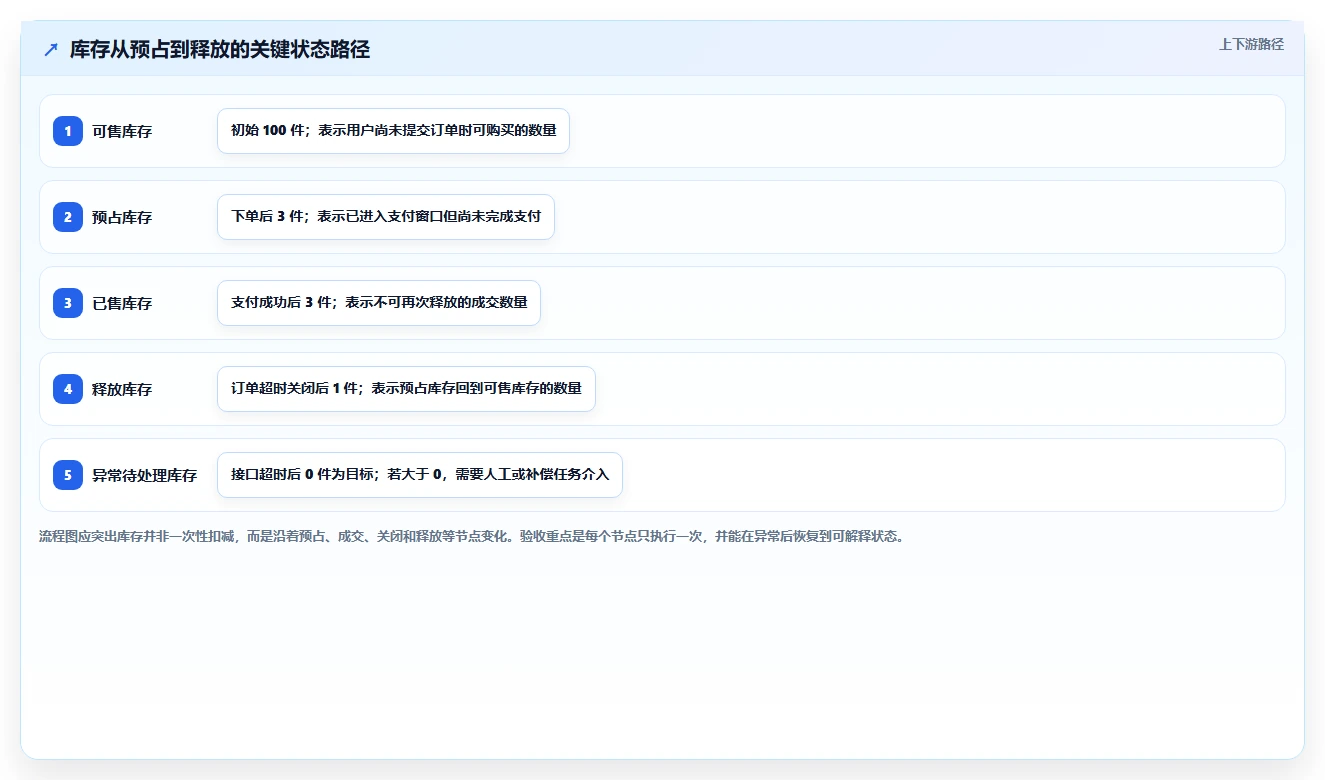Click the chip reading 下单后 3 件
Viewport: 1325px width, 780px height.
[x=386, y=217]
